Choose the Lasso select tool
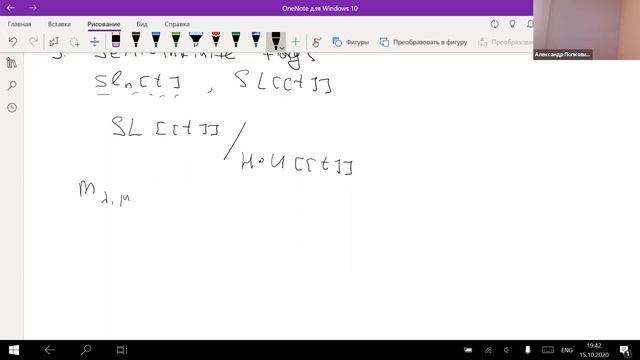640x360 pixels. (x=74, y=42)
